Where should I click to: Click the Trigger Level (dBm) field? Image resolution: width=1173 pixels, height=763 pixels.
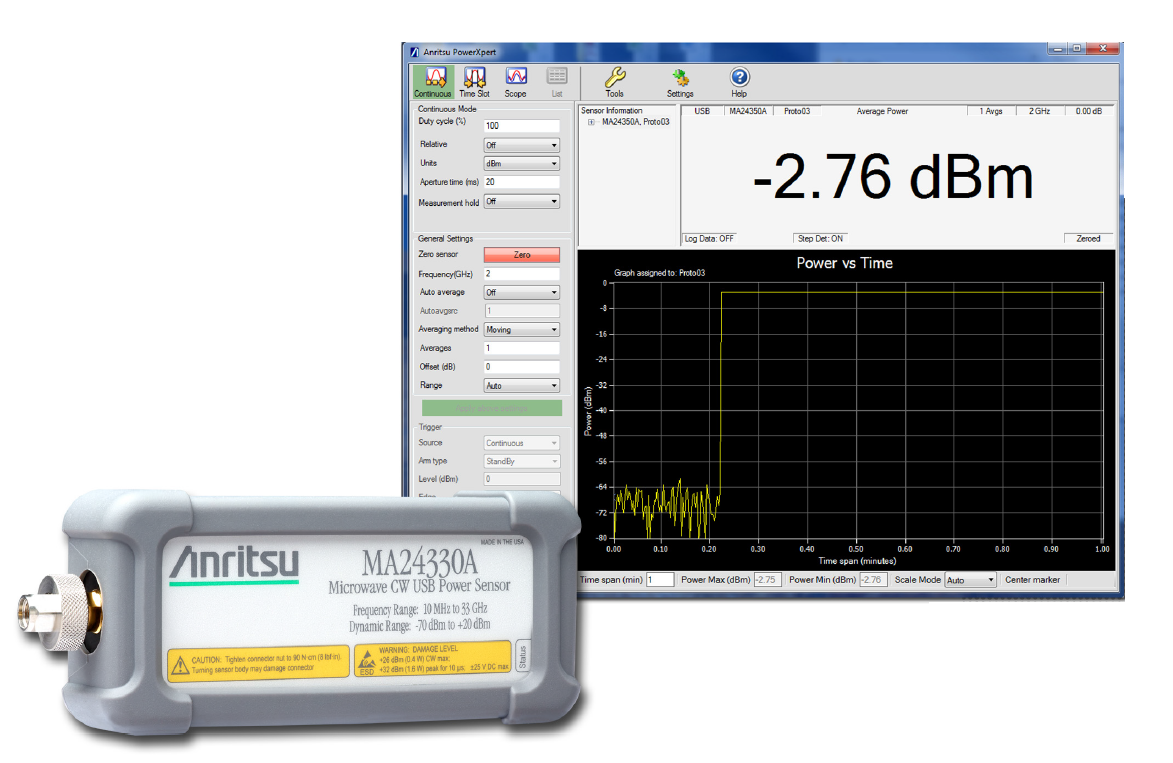point(521,479)
